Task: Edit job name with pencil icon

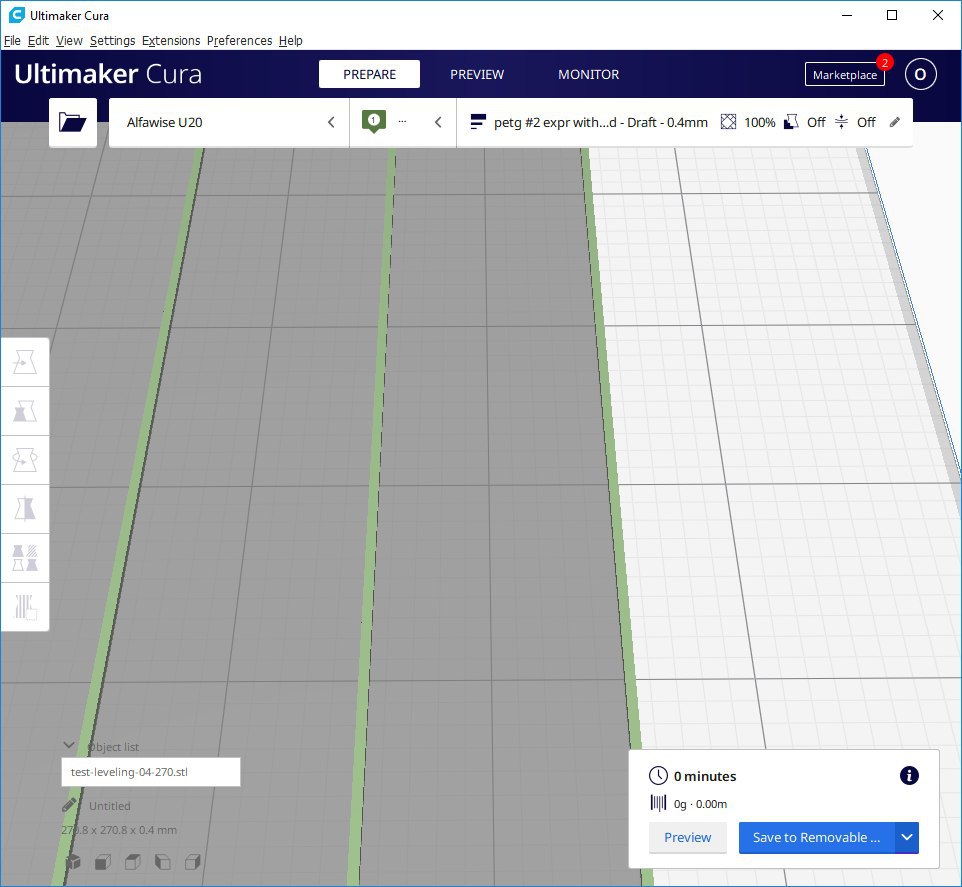Action: tap(69, 805)
